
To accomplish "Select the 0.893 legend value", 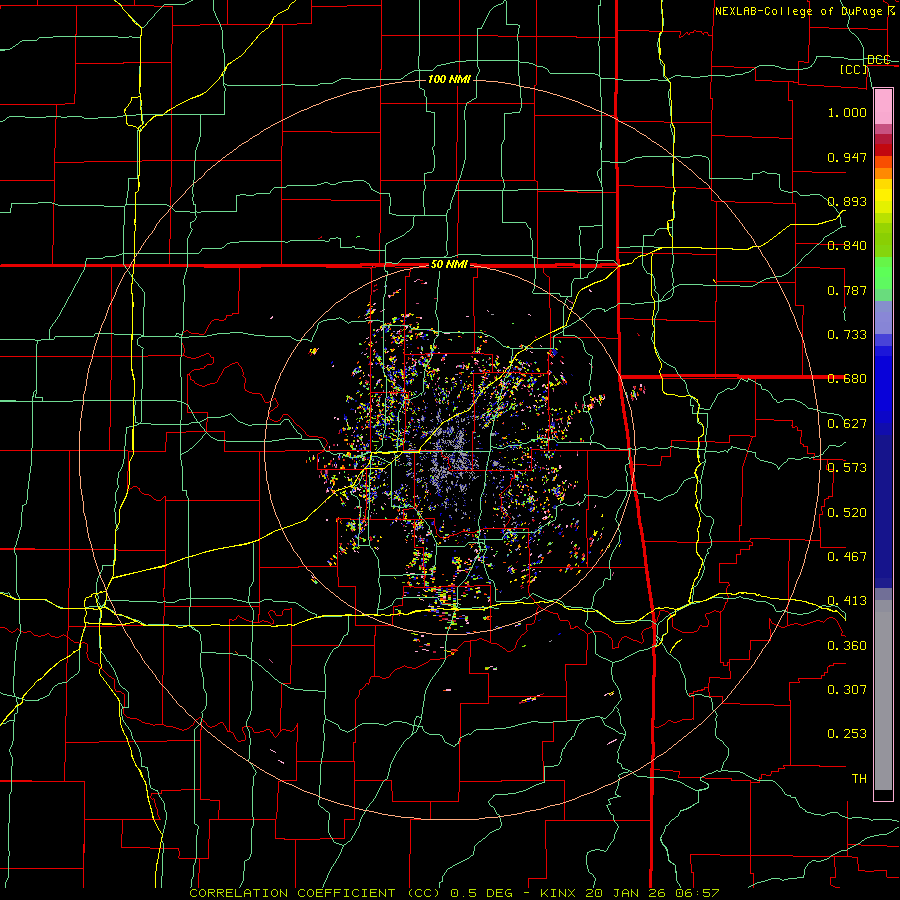I will pyautogui.click(x=847, y=201).
